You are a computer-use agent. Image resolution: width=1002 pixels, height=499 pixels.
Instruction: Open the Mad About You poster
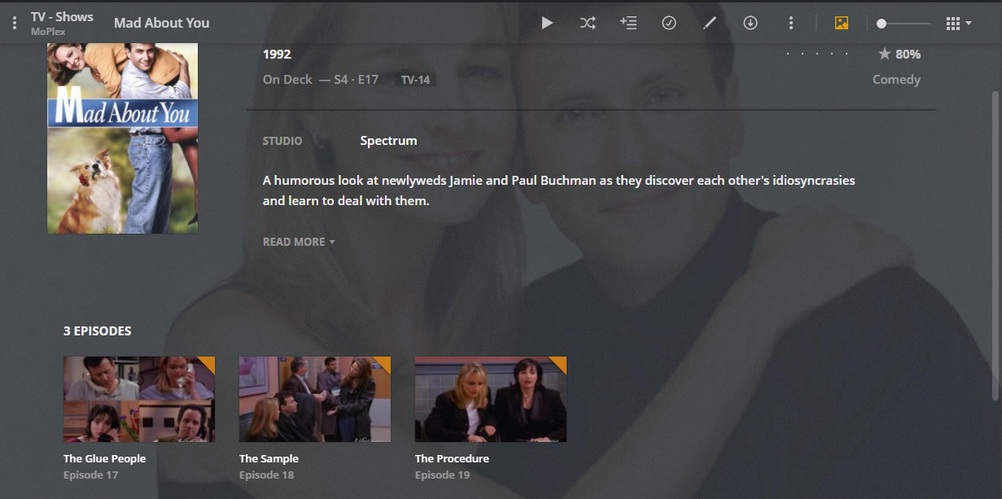click(123, 138)
